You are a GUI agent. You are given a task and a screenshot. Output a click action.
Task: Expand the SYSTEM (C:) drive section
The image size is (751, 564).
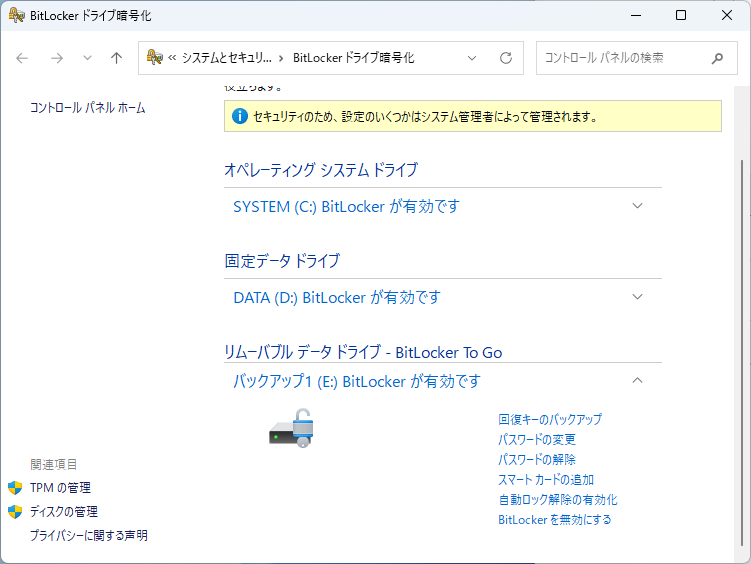(638, 206)
